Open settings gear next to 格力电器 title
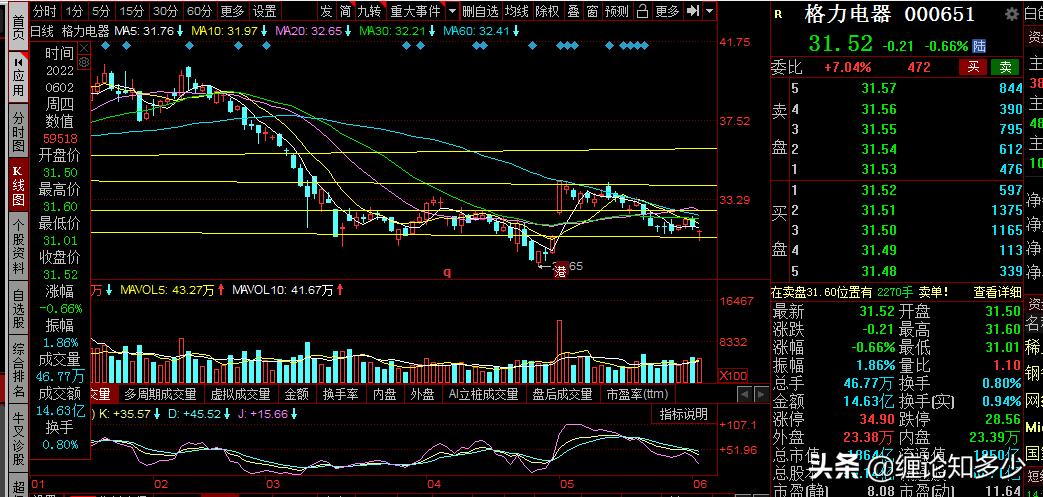The height and width of the screenshot is (497, 1043). click(1013, 14)
